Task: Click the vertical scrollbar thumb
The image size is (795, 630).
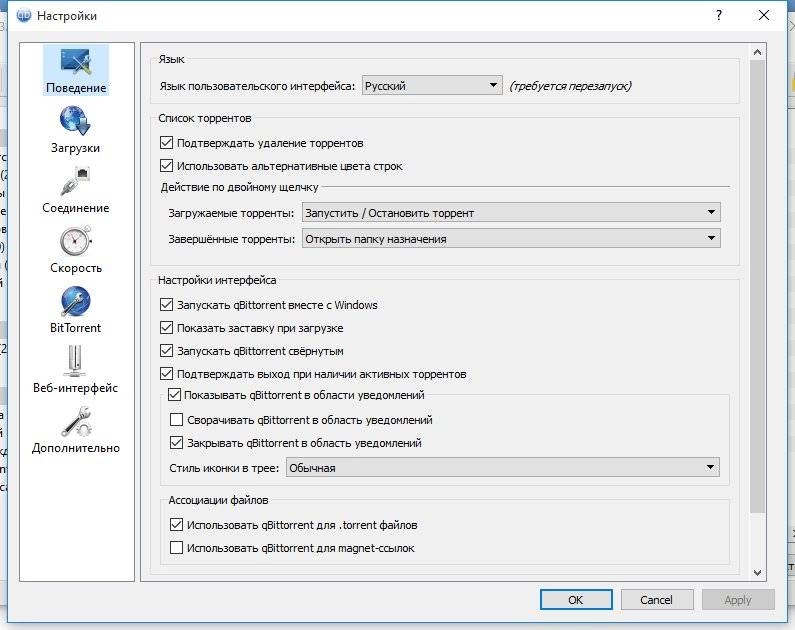Action: click(757, 286)
